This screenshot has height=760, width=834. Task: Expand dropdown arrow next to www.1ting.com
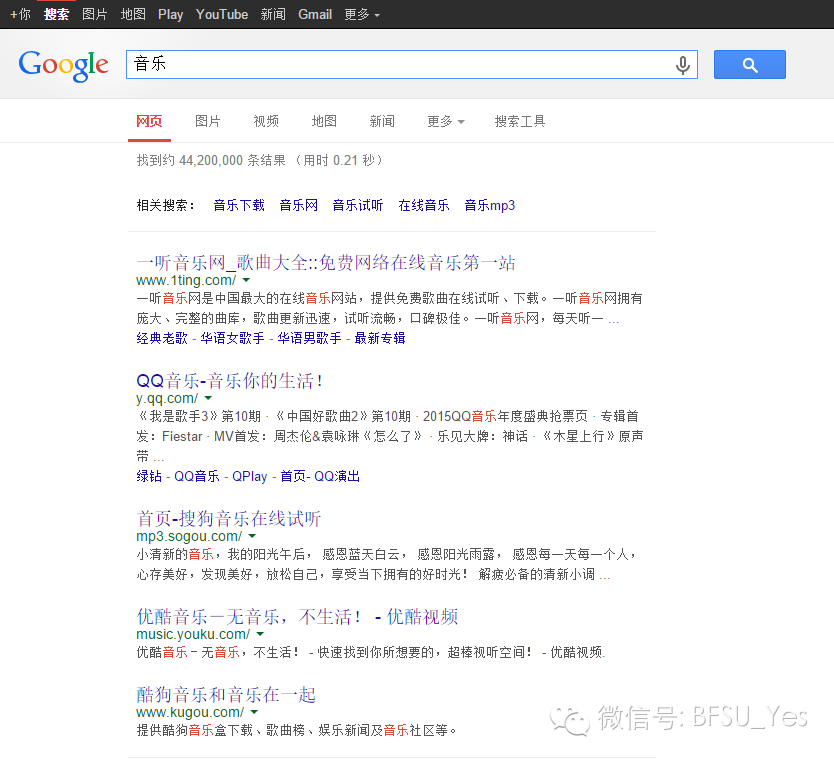[246, 280]
